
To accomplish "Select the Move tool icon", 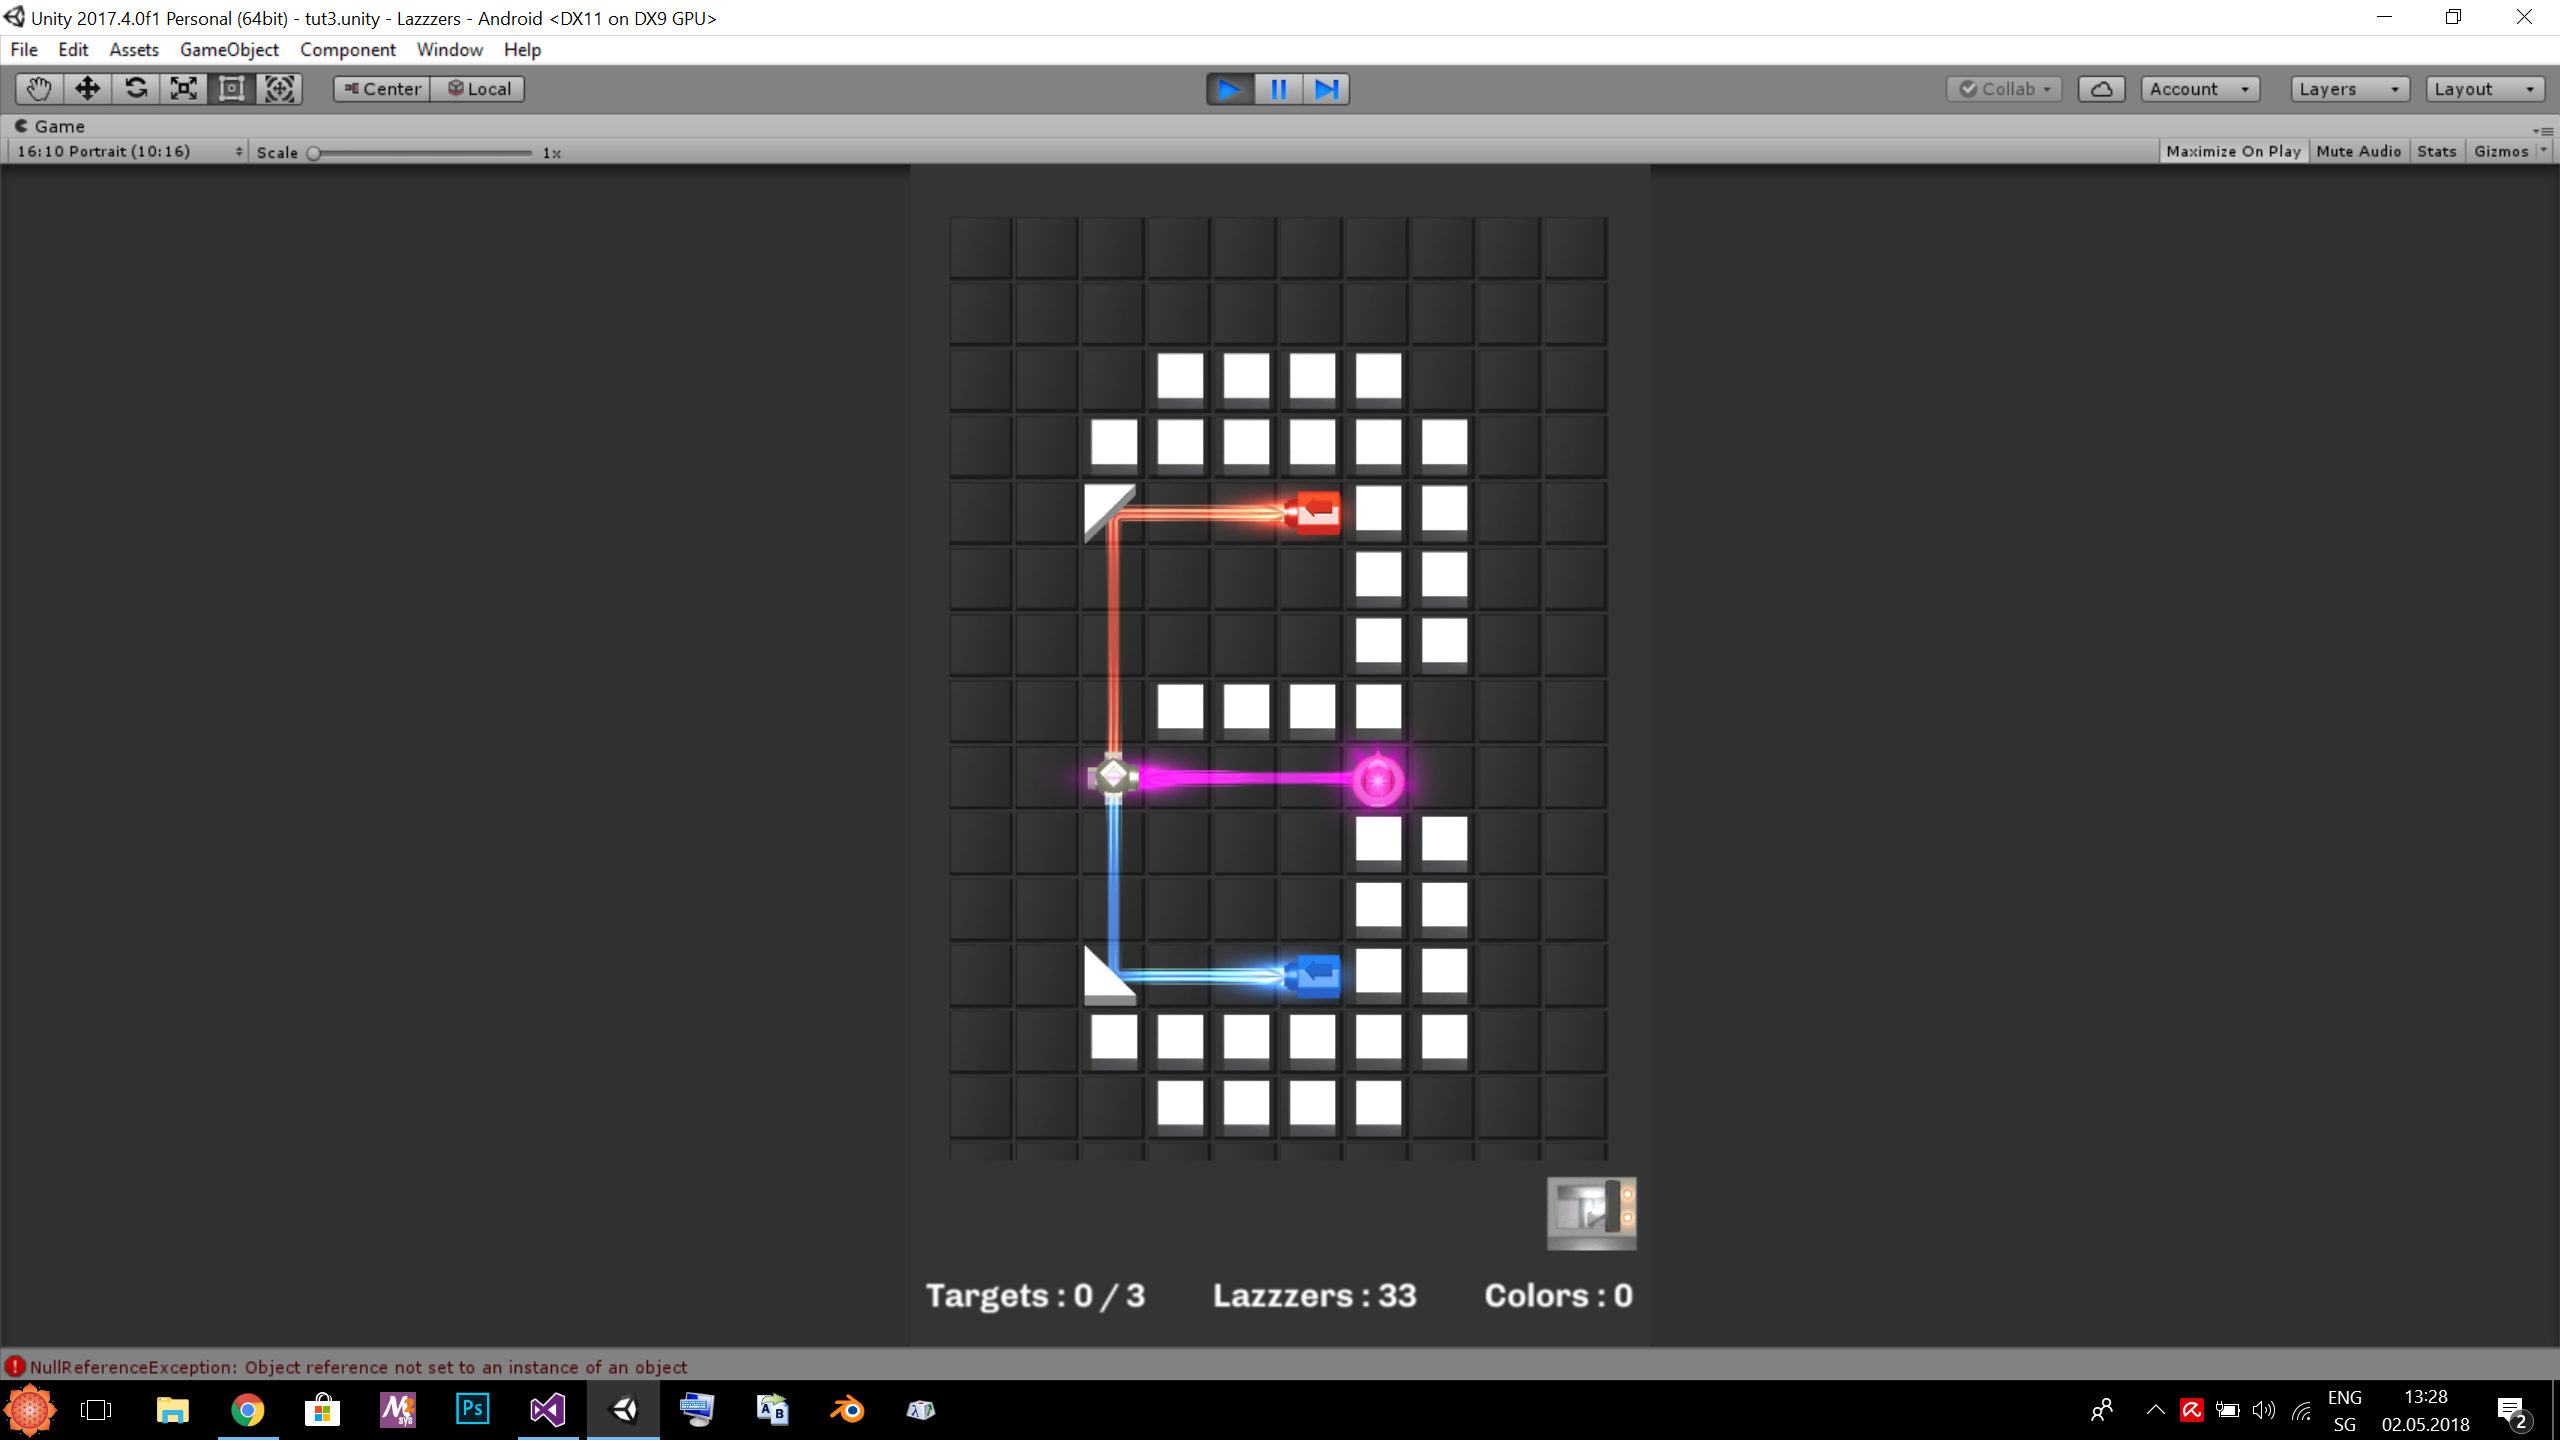I will (87, 89).
